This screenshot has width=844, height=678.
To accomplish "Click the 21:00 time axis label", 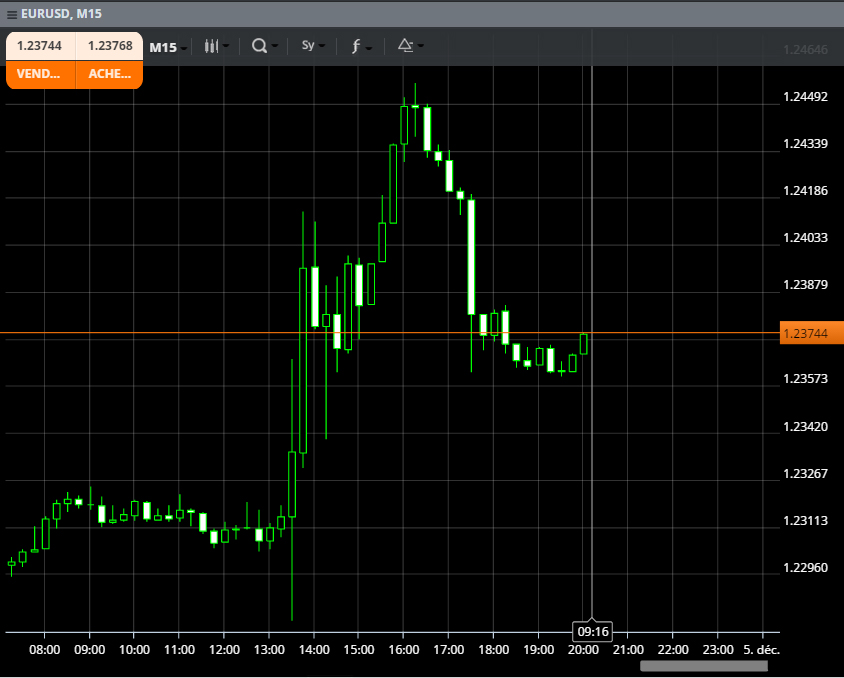I will (x=628, y=650).
